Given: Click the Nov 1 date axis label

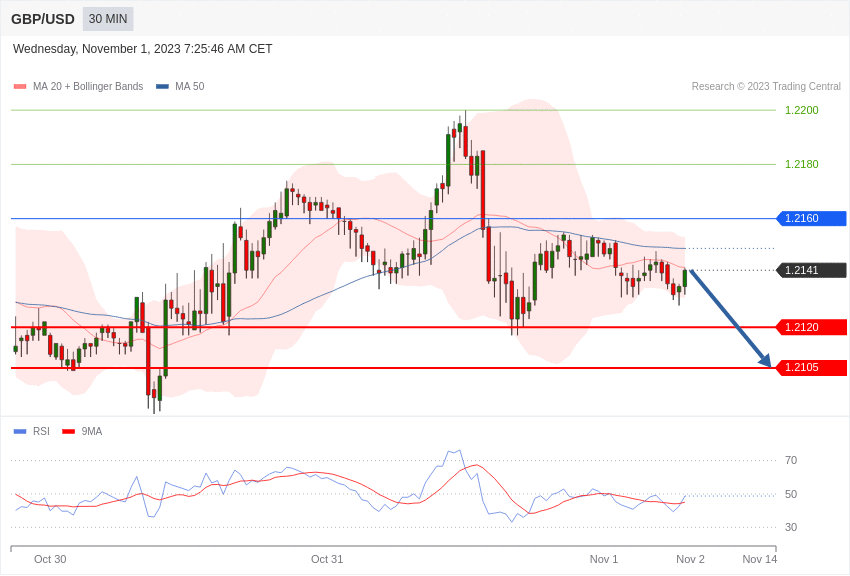Looking at the screenshot, I should coord(604,559).
